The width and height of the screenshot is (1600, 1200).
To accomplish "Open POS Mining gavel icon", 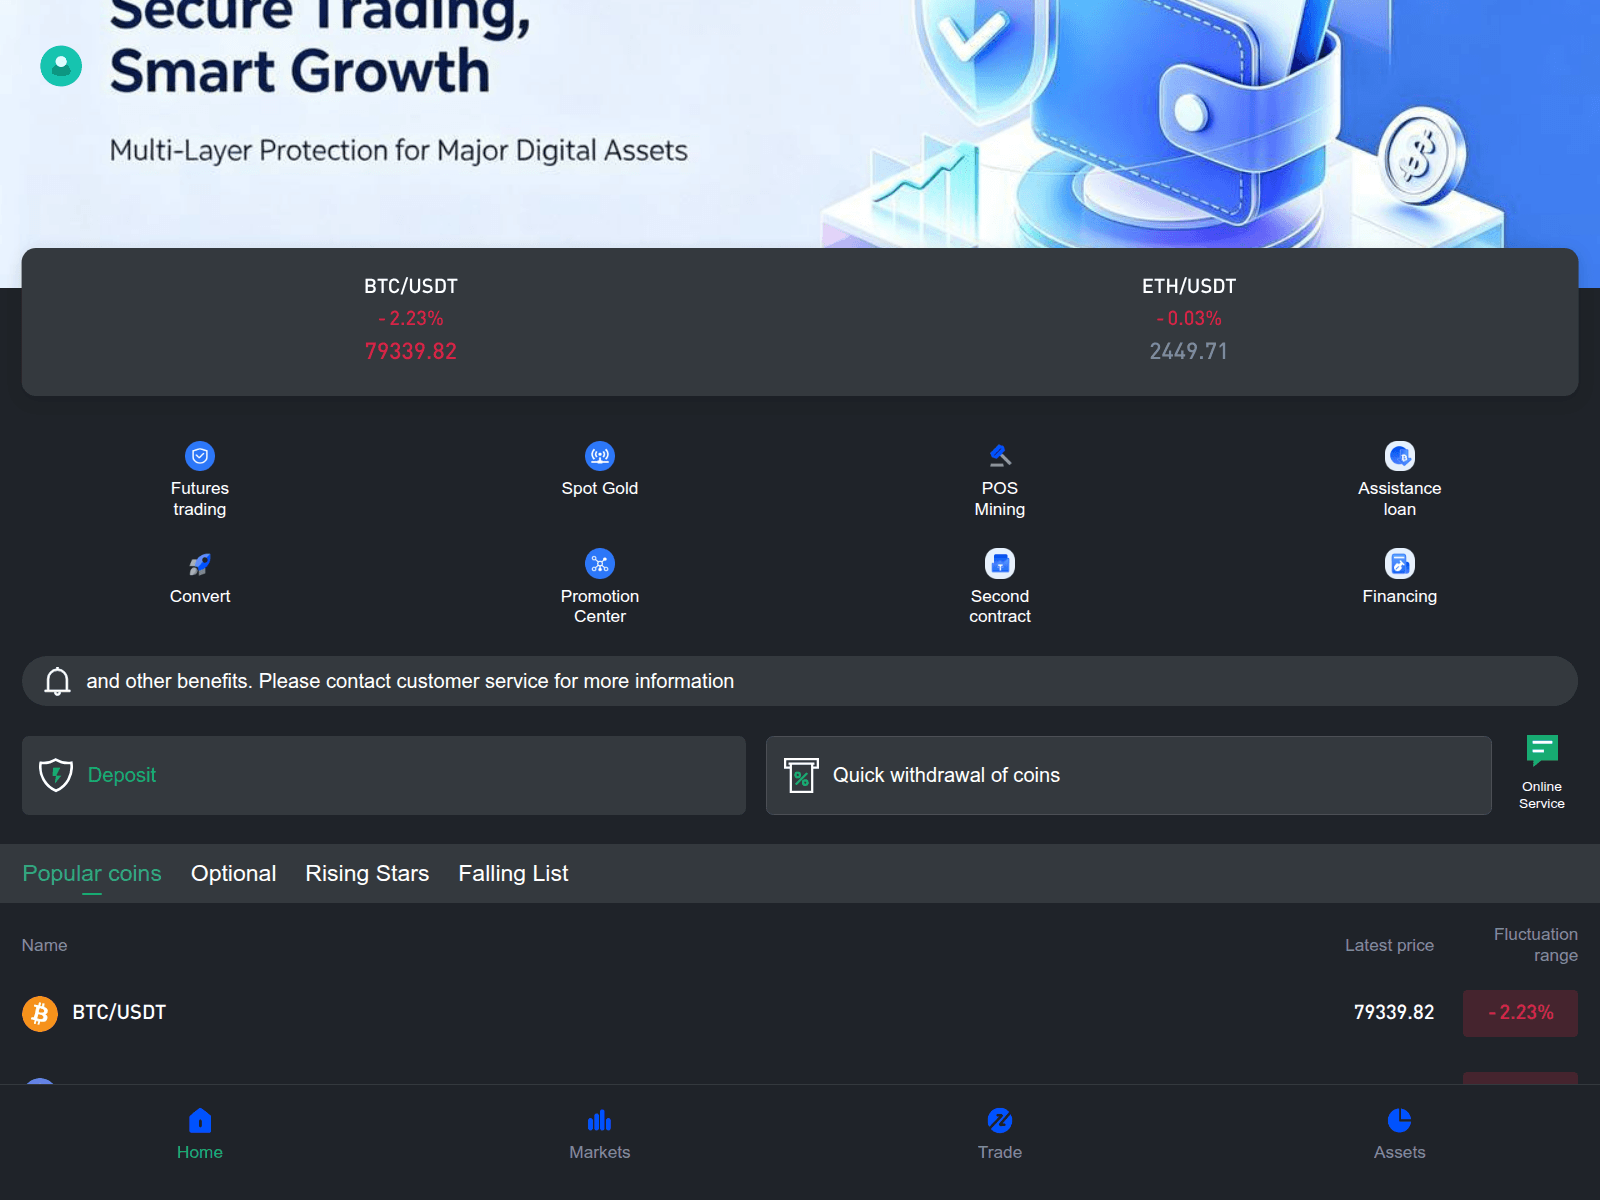I will pos(1000,456).
